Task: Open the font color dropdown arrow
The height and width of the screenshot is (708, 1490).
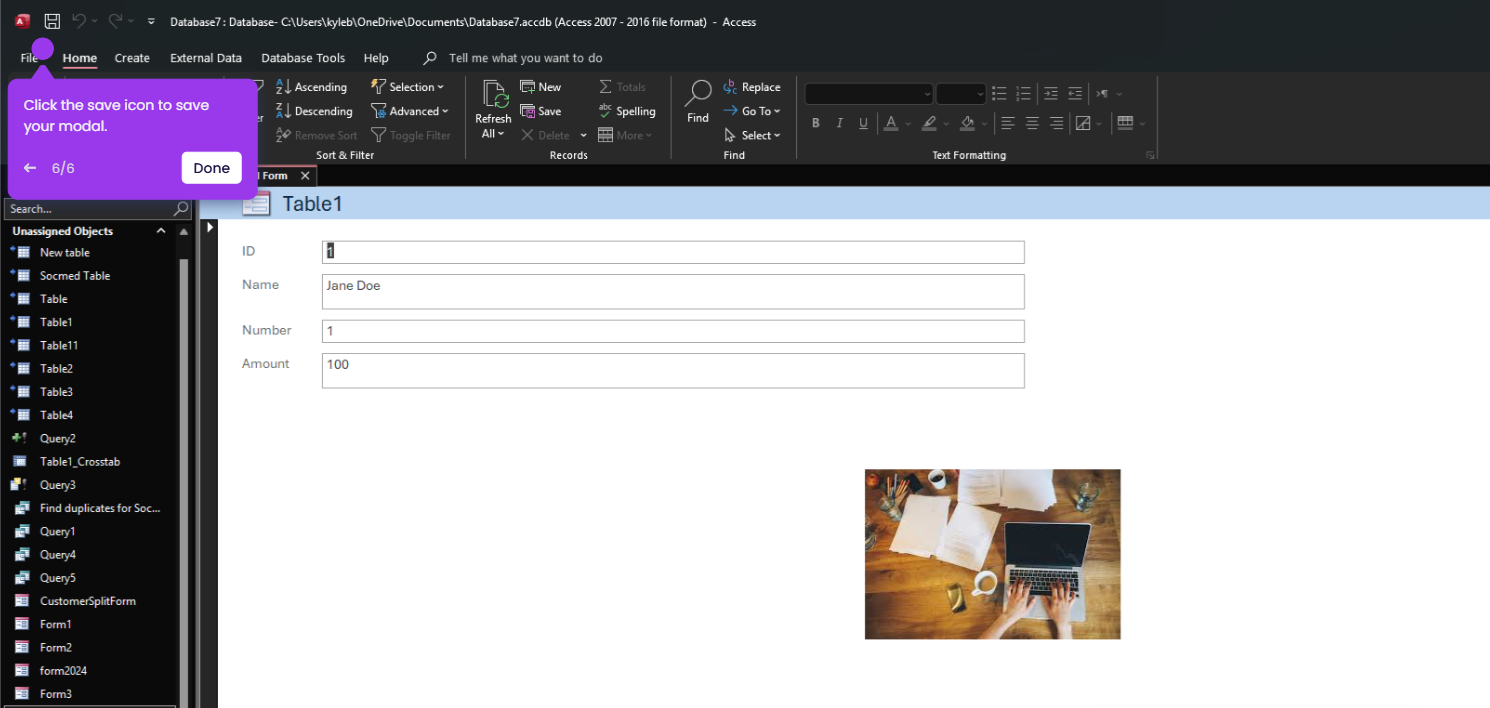Action: tap(908, 124)
